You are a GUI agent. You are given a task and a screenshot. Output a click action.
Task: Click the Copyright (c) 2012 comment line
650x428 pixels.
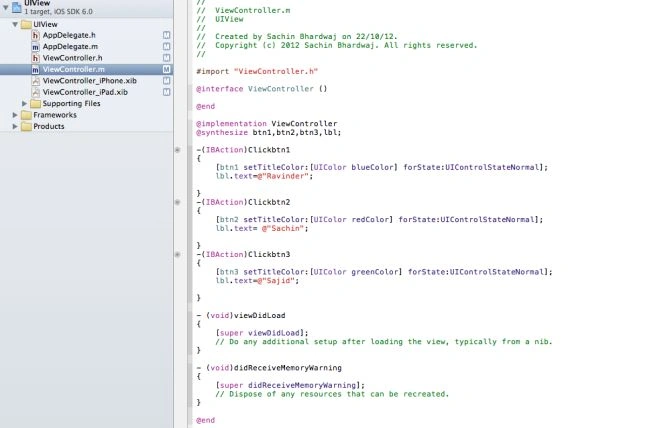coord(337,45)
